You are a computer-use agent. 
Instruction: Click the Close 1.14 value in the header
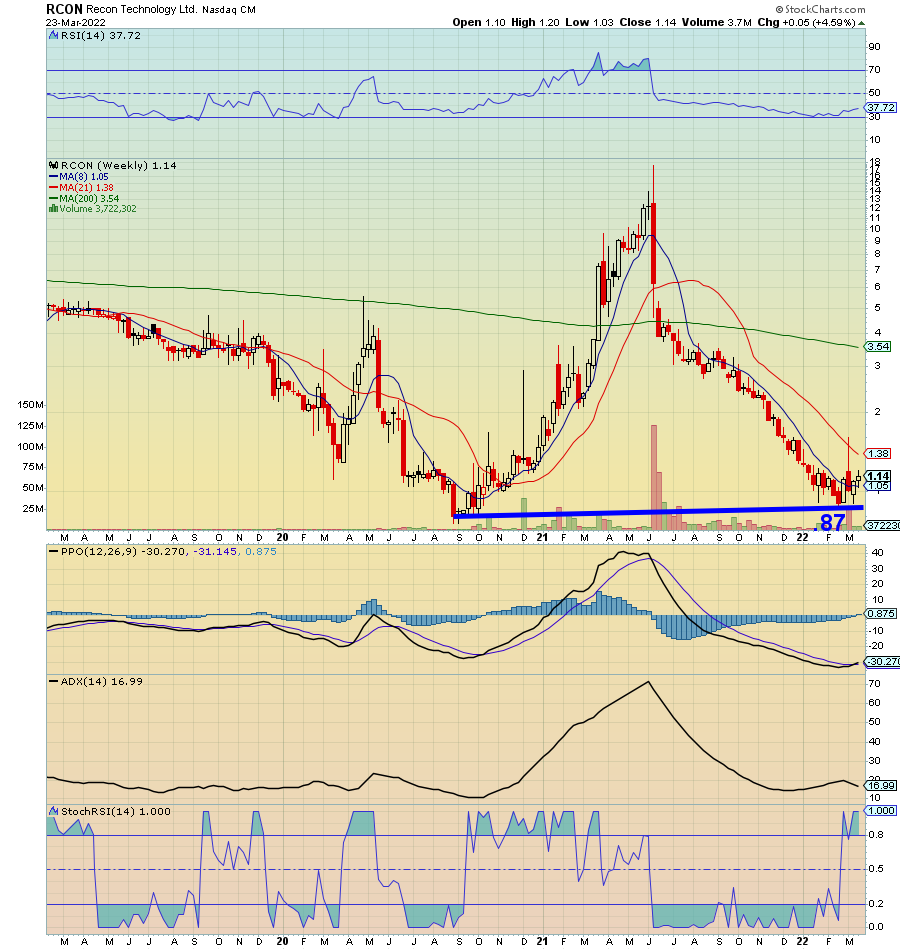648,22
